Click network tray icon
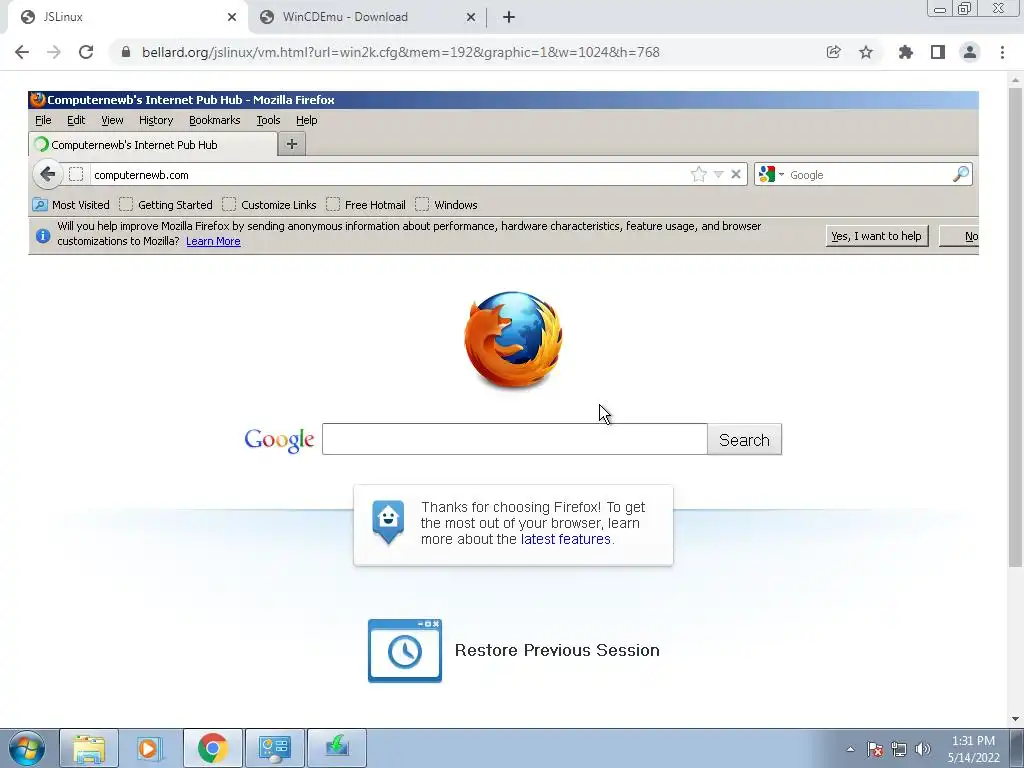This screenshot has width=1024, height=768. pyautogui.click(x=899, y=749)
